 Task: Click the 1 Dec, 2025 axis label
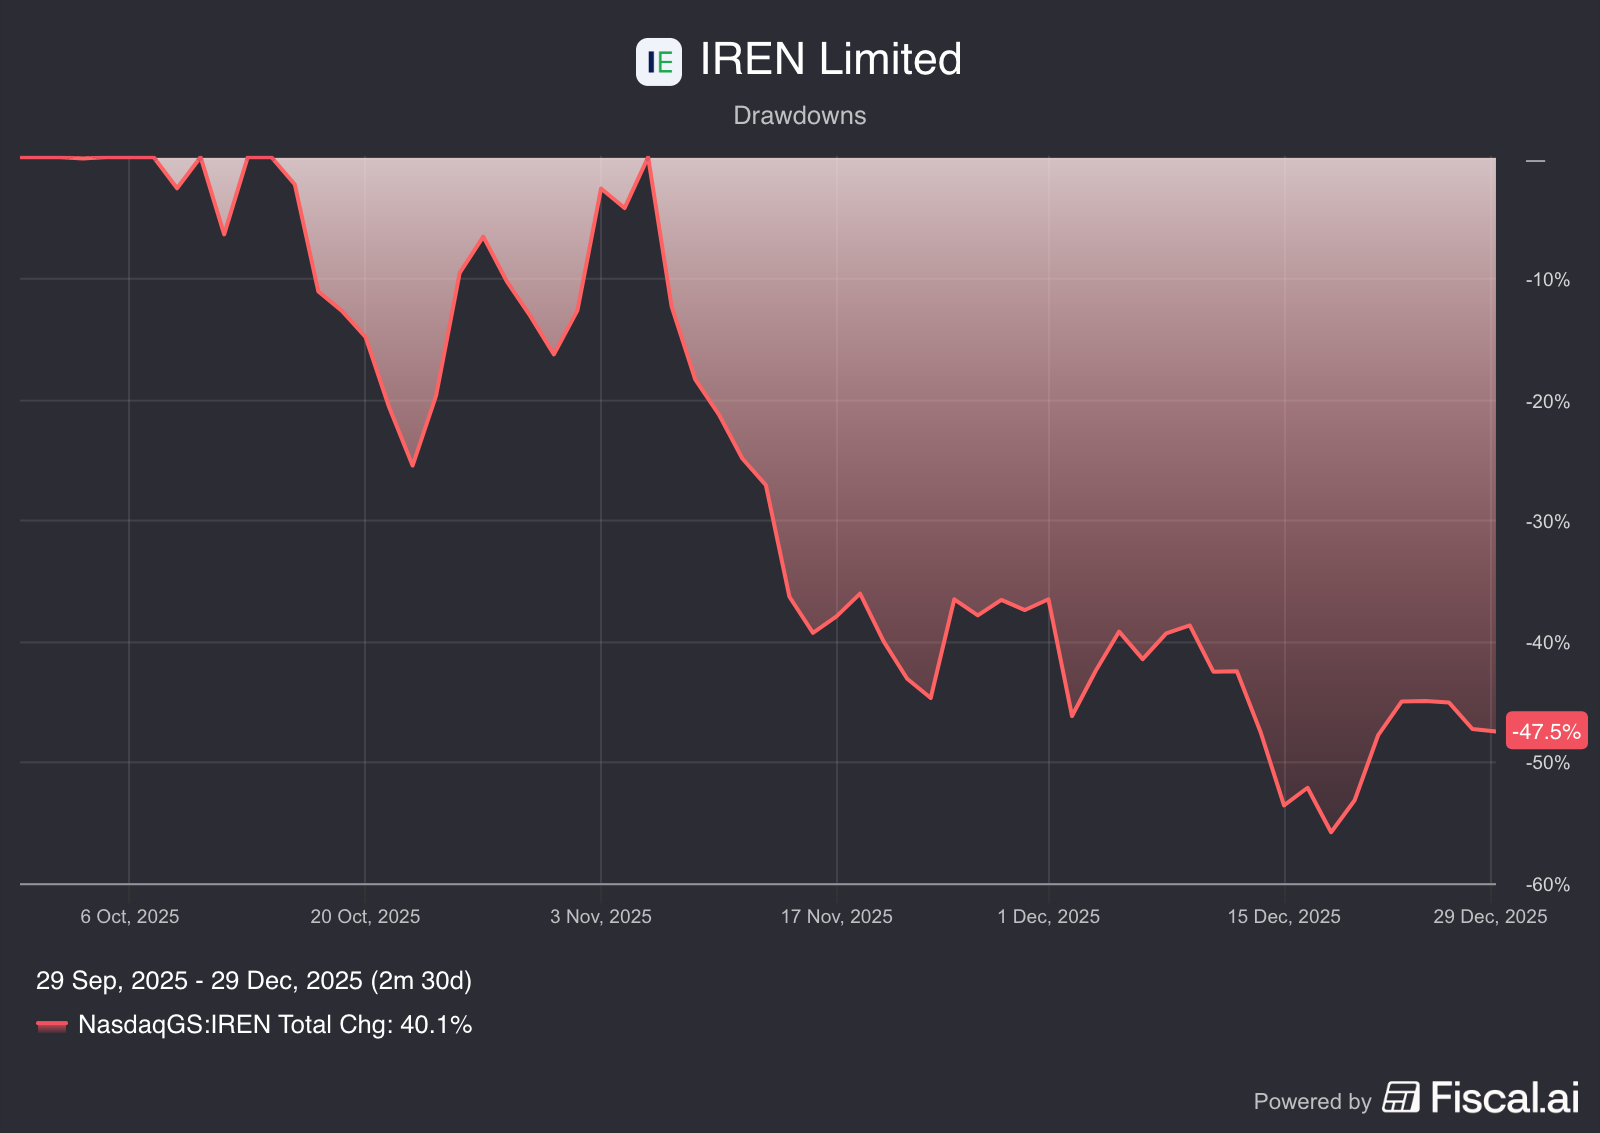point(1049,916)
